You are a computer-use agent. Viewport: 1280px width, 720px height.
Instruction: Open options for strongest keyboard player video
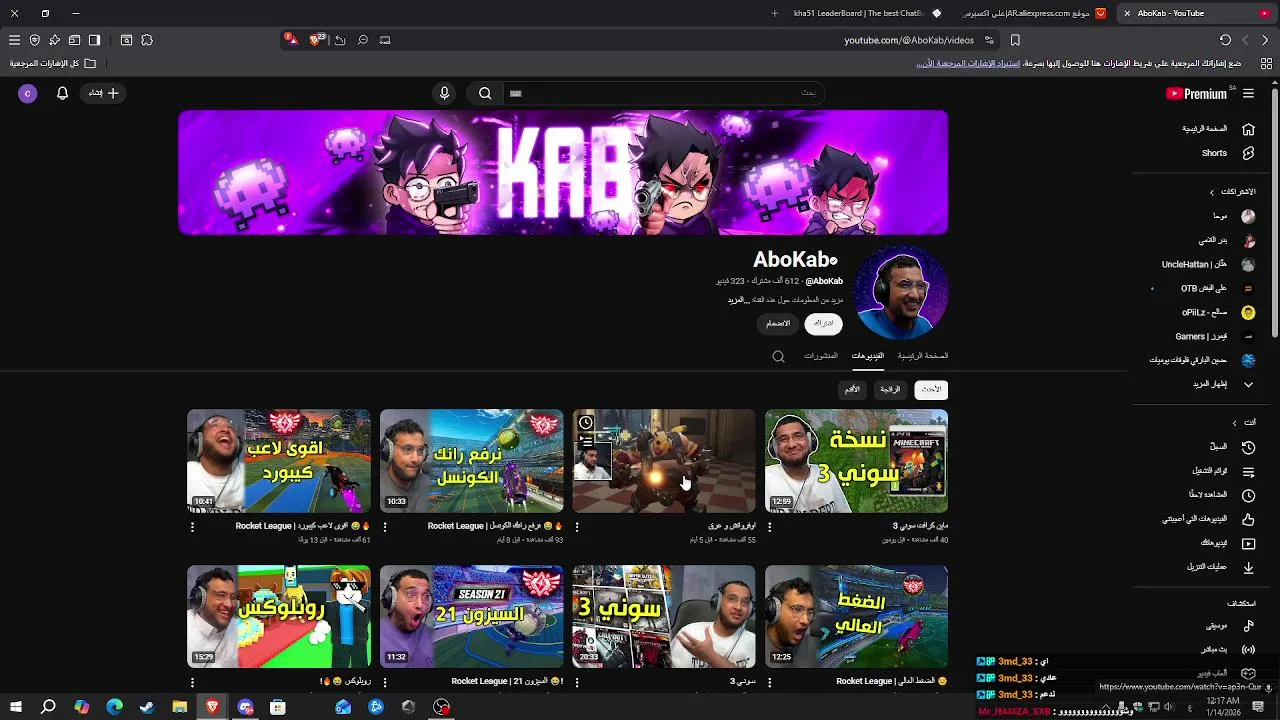click(192, 526)
